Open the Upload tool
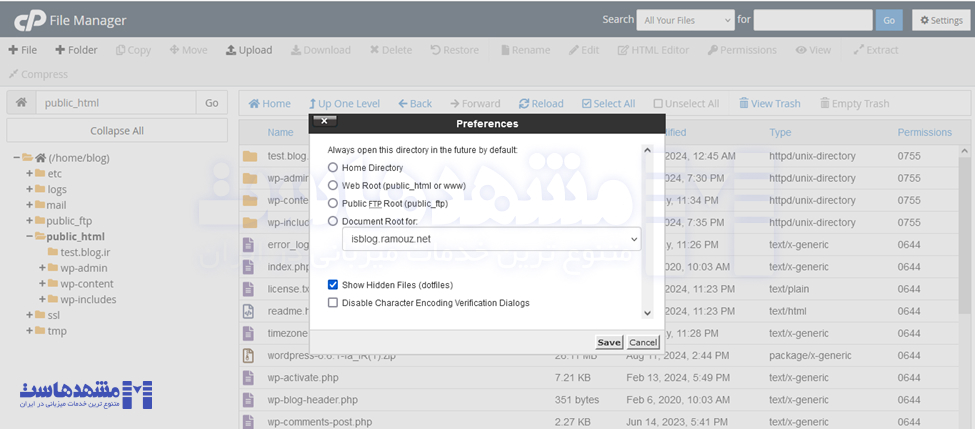The height and width of the screenshot is (429, 975). (x=249, y=50)
